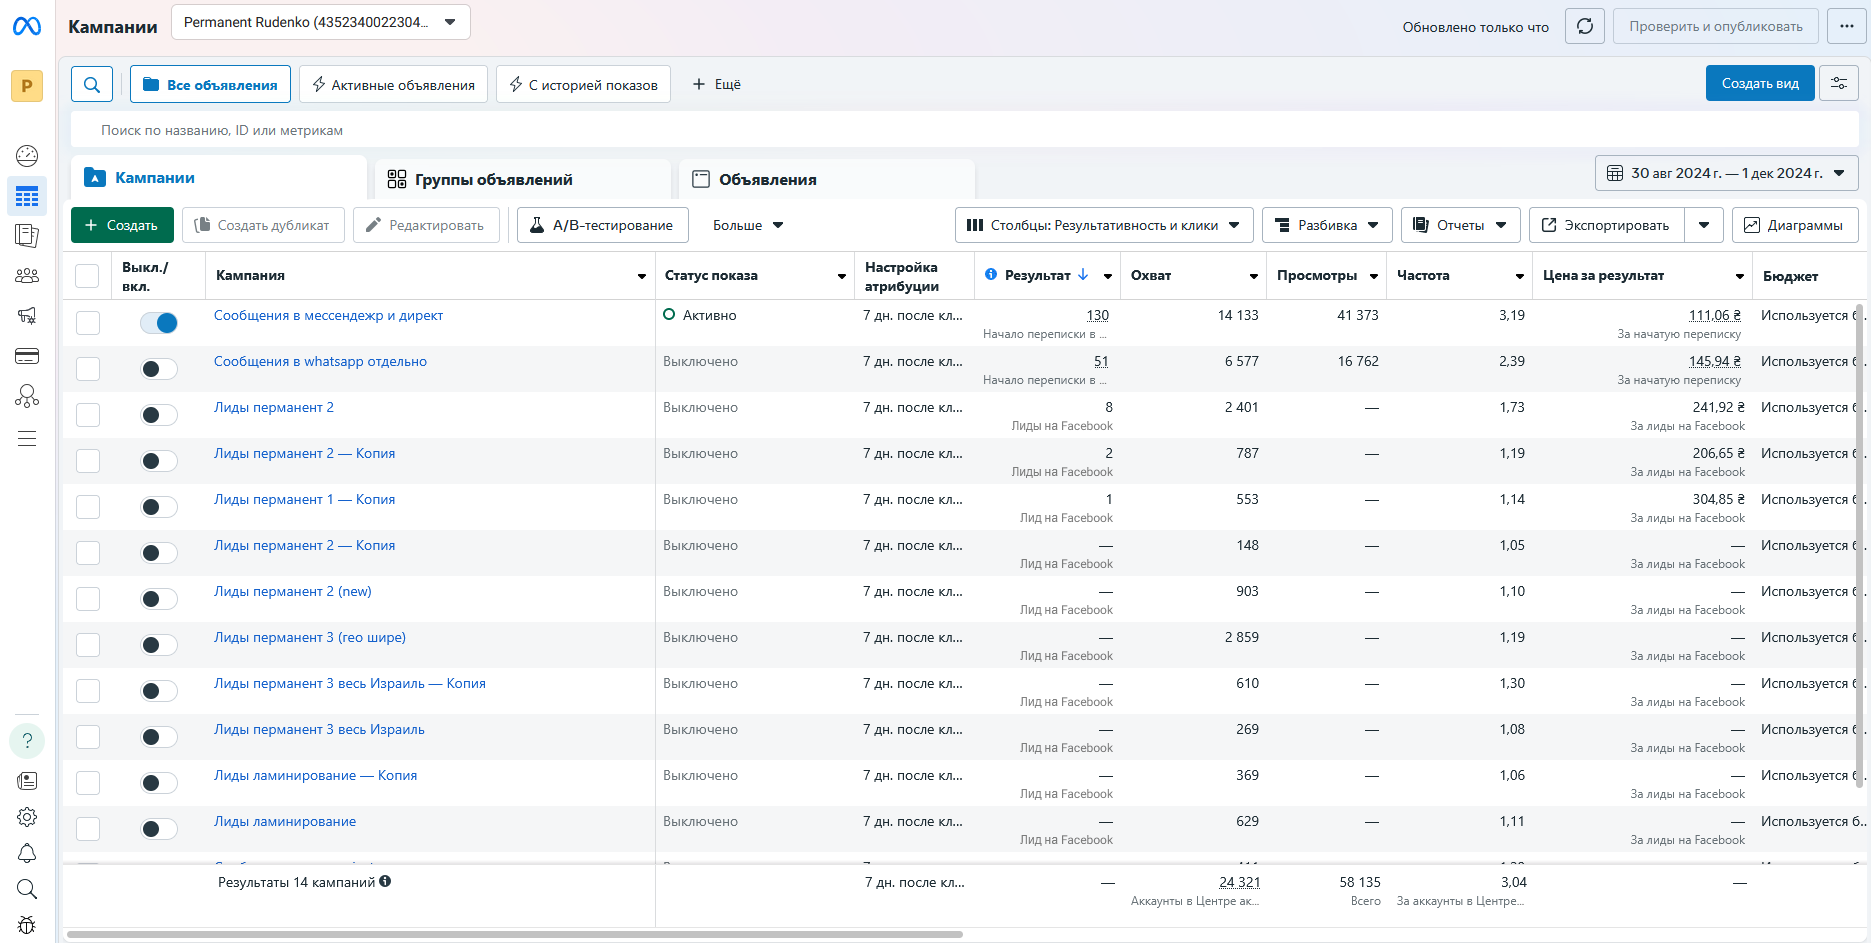Open the ad account selector dropdown
The height and width of the screenshot is (943, 1871).
pyautogui.click(x=320, y=22)
